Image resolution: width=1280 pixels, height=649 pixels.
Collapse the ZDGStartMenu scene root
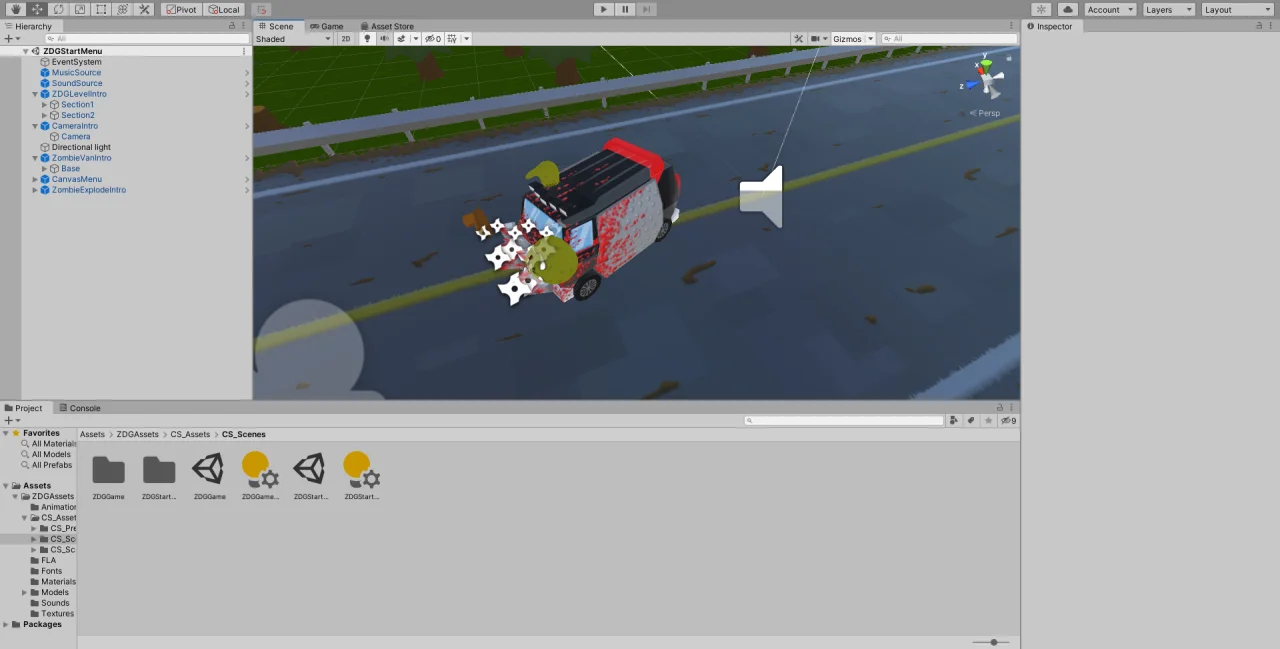tap(26, 51)
